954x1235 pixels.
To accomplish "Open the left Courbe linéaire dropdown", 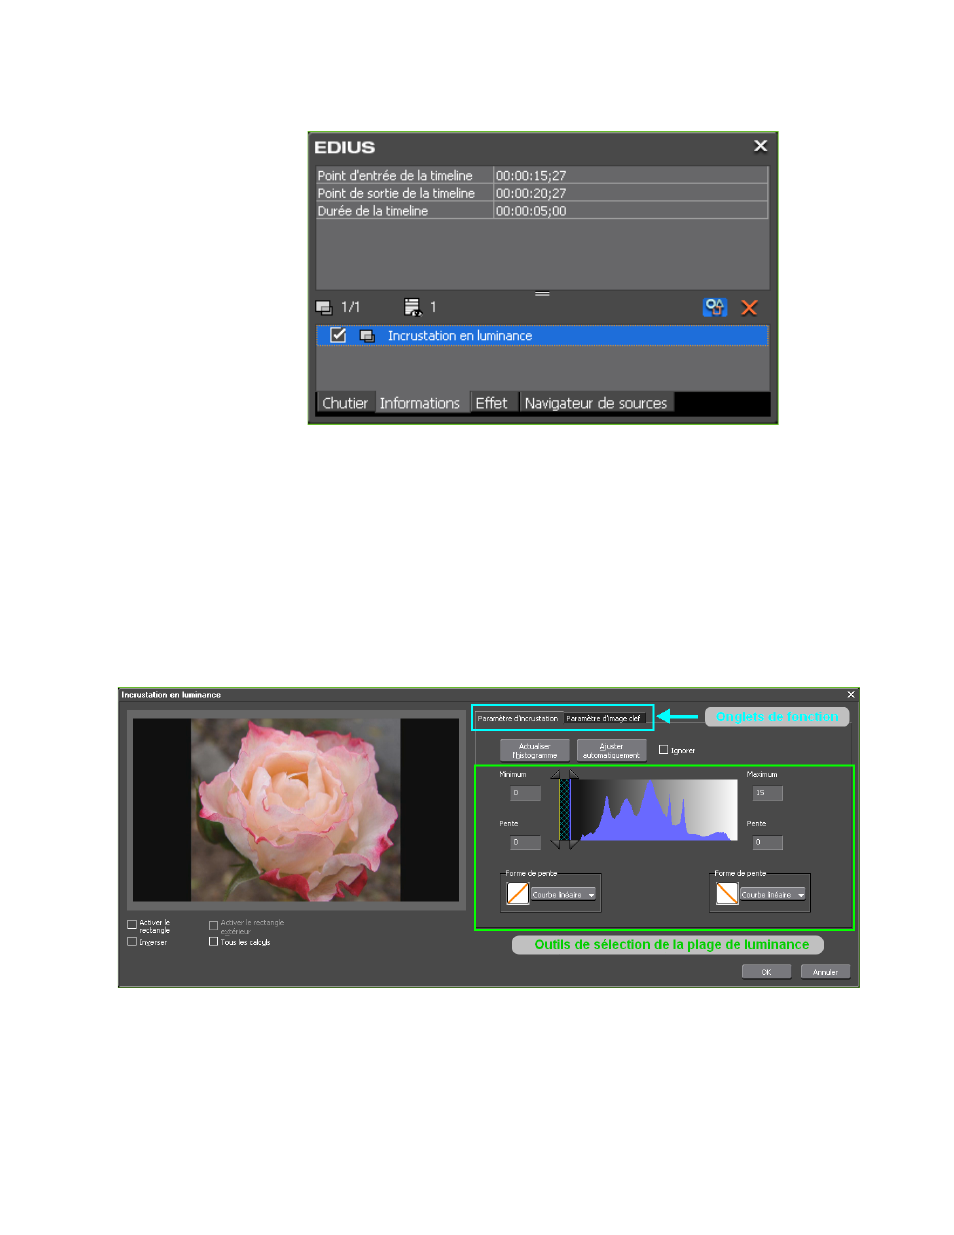I will pos(563,894).
